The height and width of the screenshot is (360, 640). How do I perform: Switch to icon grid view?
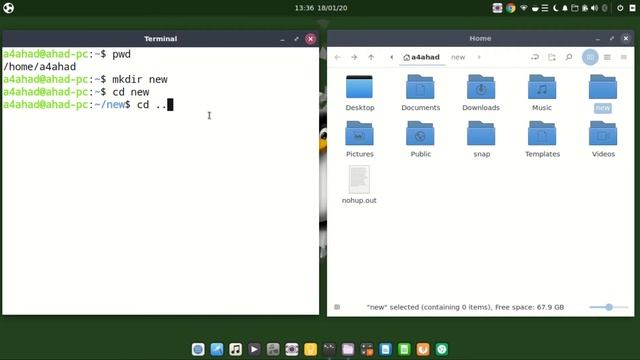[x=590, y=58]
